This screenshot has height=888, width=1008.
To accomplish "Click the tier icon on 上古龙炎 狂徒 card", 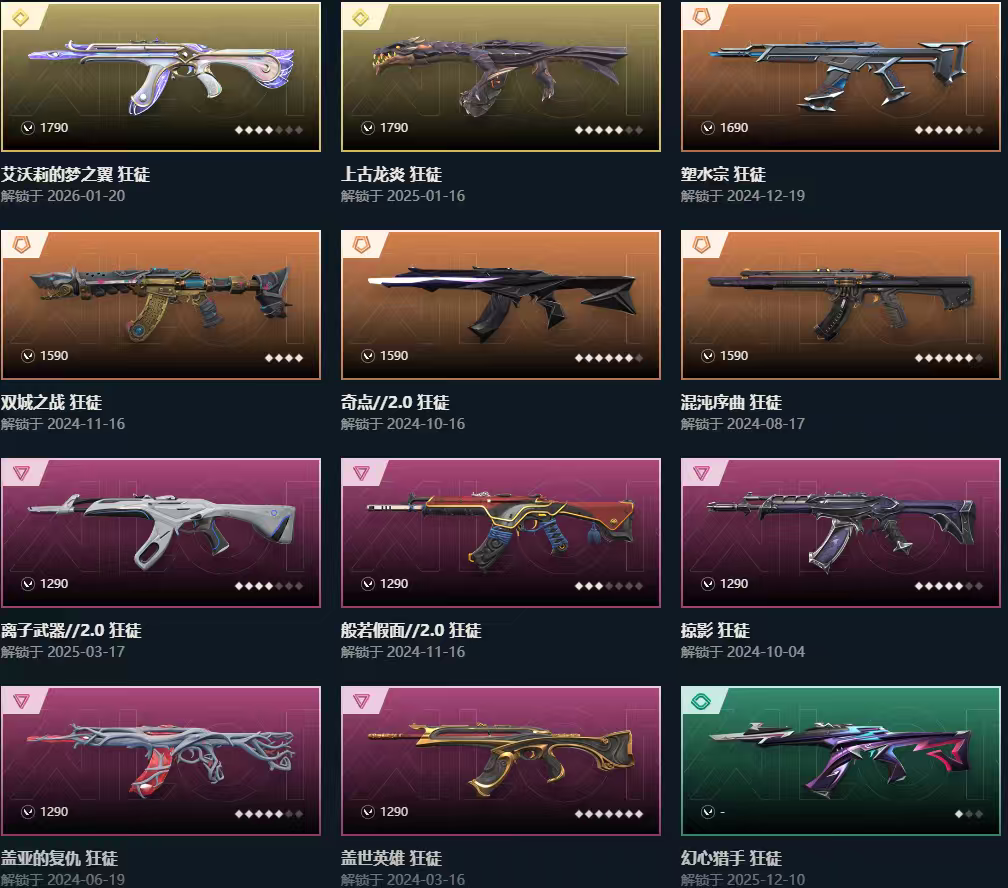I will click(361, 18).
